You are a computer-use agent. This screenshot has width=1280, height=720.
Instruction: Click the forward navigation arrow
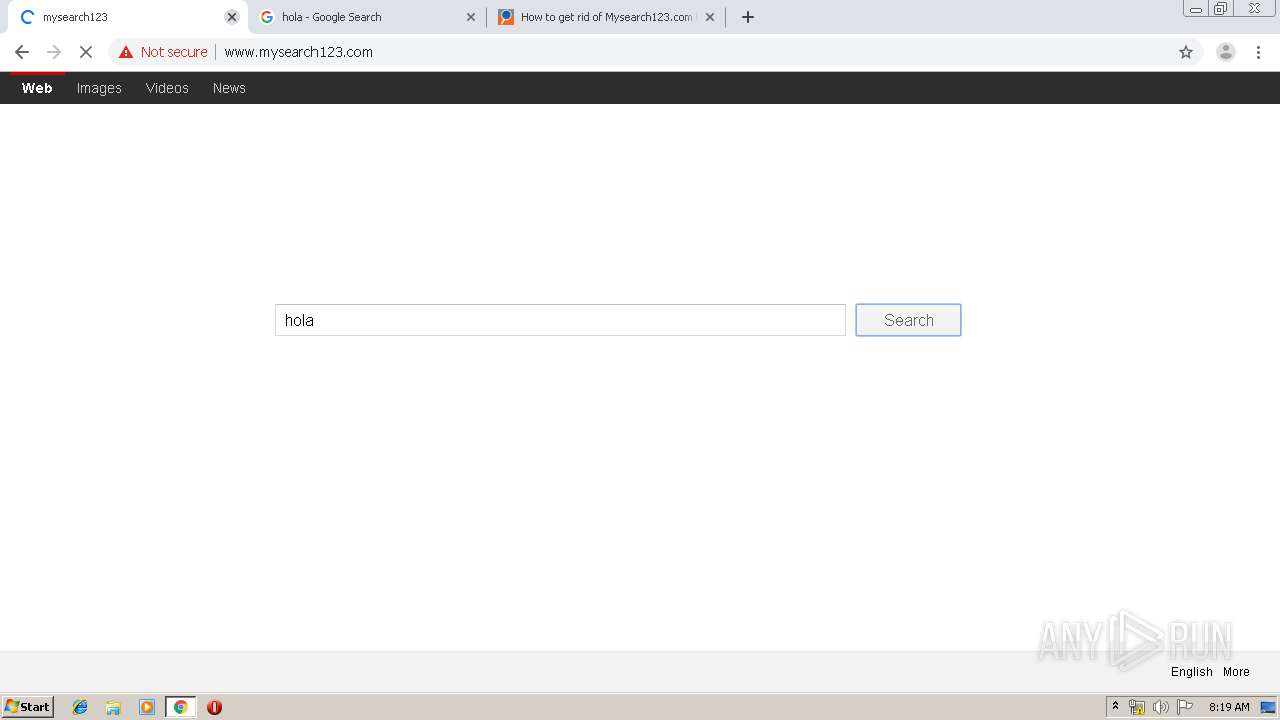(x=54, y=52)
